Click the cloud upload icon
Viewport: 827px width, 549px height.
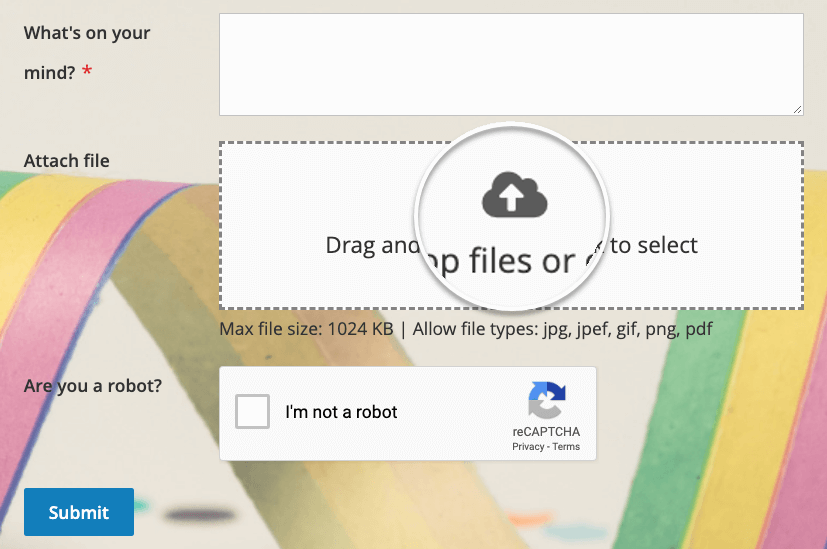tap(514, 195)
